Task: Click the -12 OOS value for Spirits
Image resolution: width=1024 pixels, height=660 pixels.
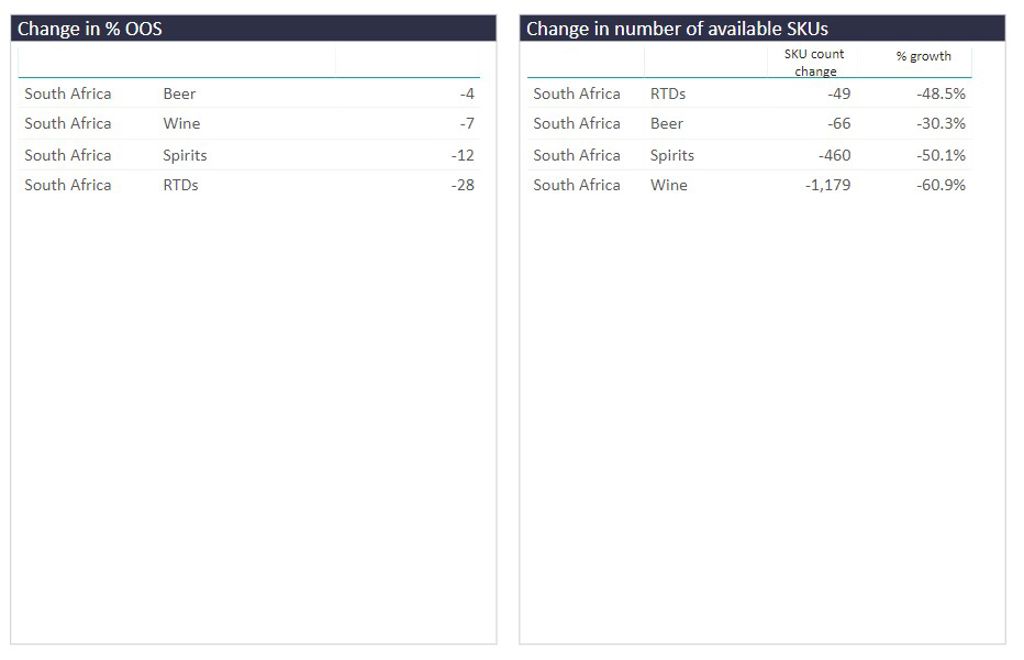Action: coord(462,155)
